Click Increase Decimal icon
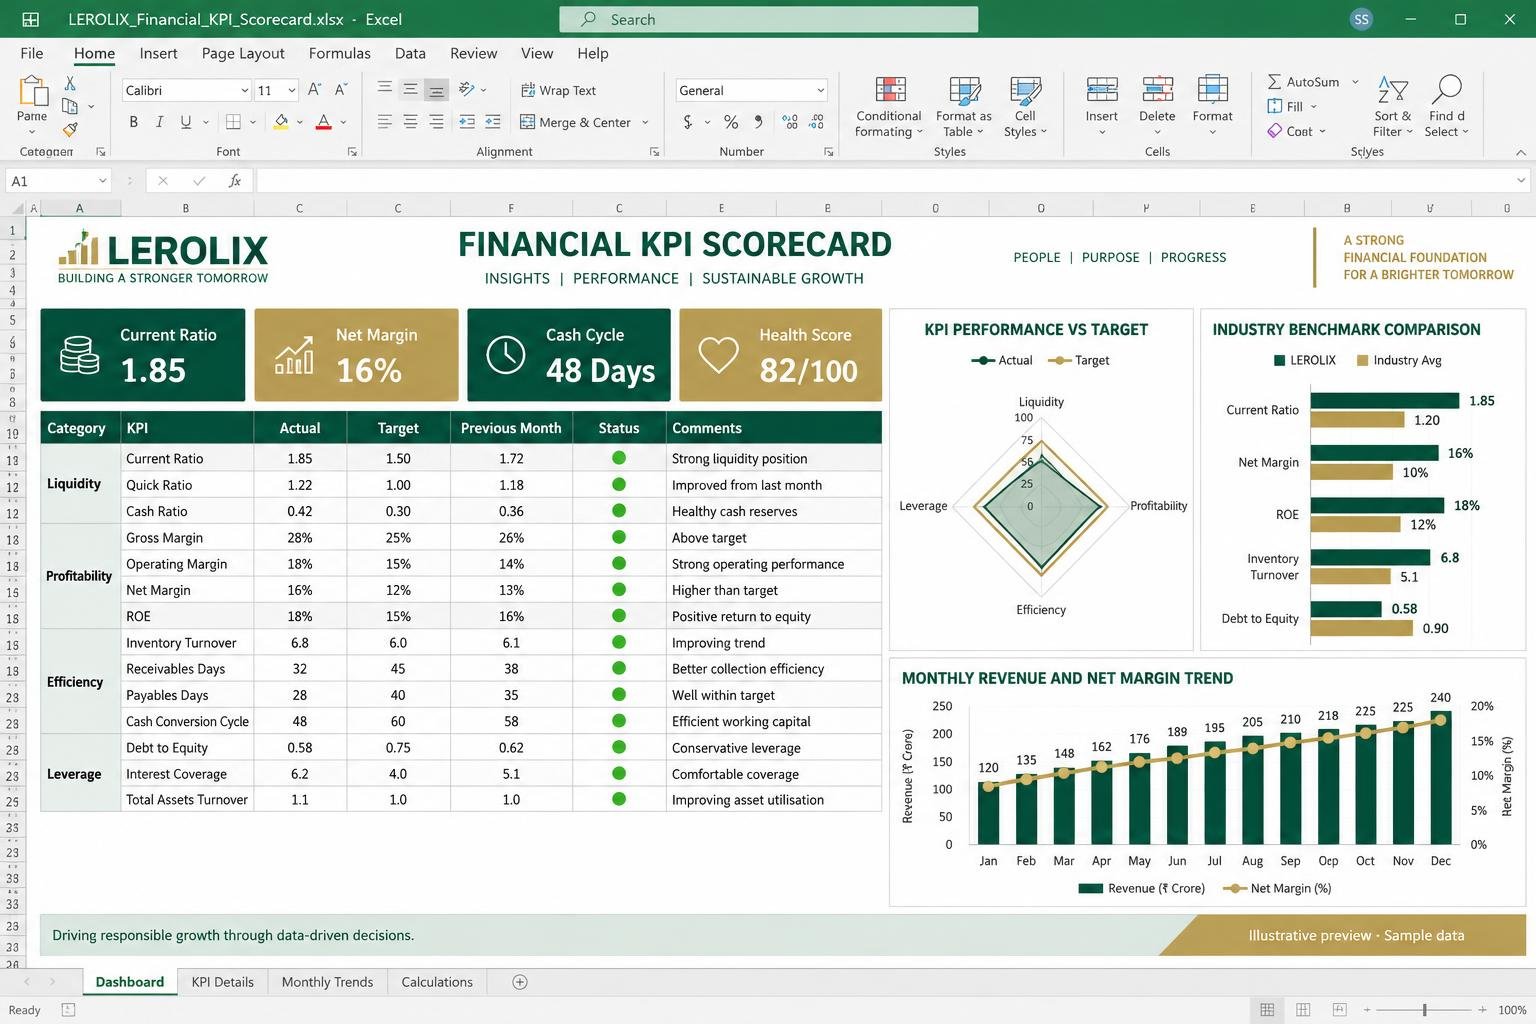The image size is (1536, 1024). [x=790, y=122]
